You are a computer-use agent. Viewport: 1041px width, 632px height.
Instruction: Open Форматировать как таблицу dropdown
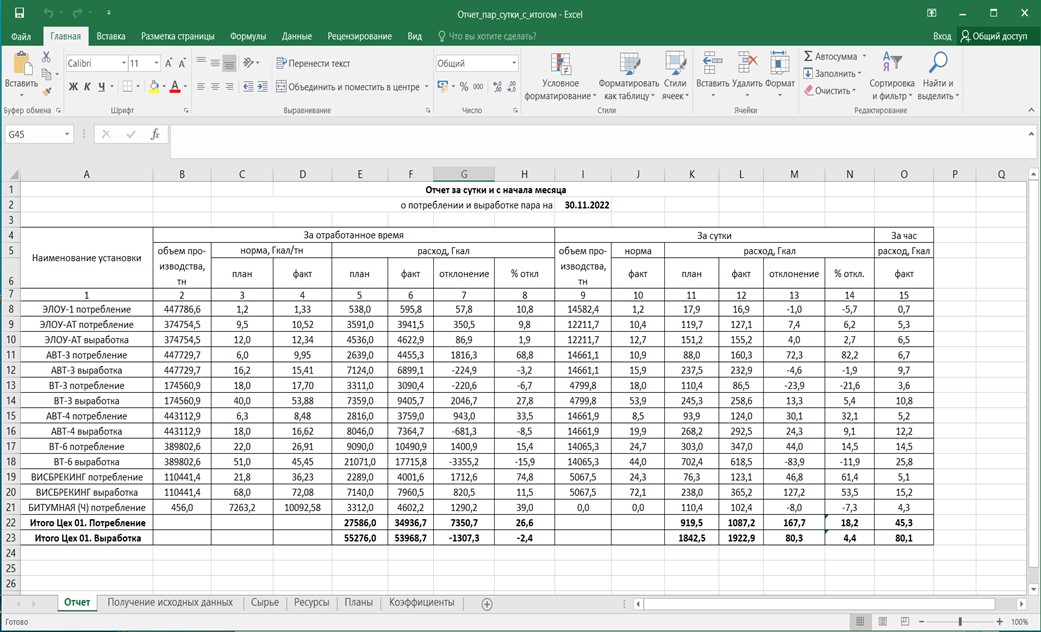pyautogui.click(x=629, y=76)
